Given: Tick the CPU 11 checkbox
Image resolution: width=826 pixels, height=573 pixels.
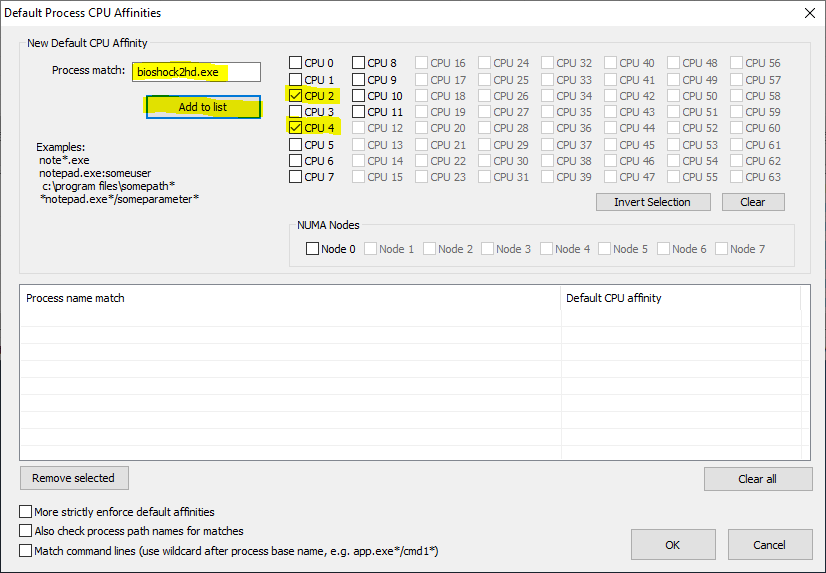Looking at the screenshot, I should pyautogui.click(x=359, y=112).
